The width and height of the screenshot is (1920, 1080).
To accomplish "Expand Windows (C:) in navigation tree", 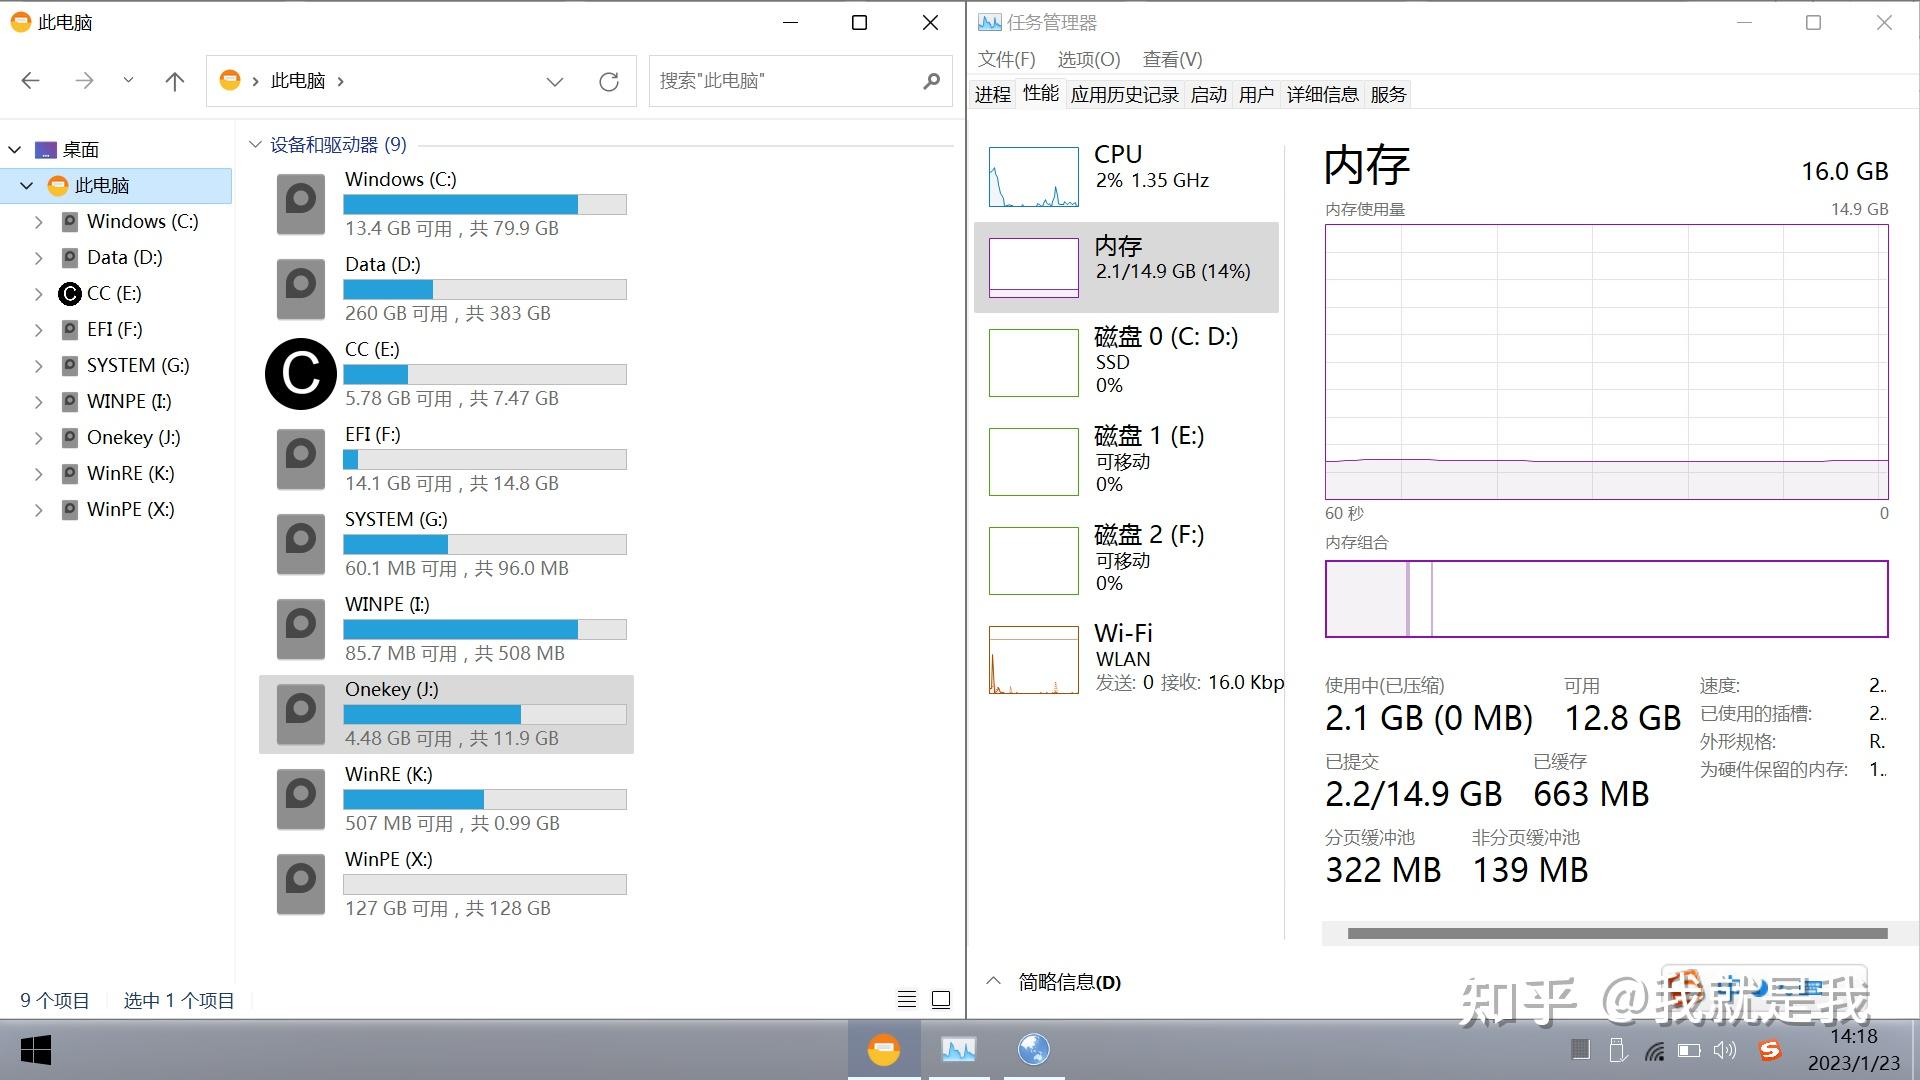I will 39,222.
